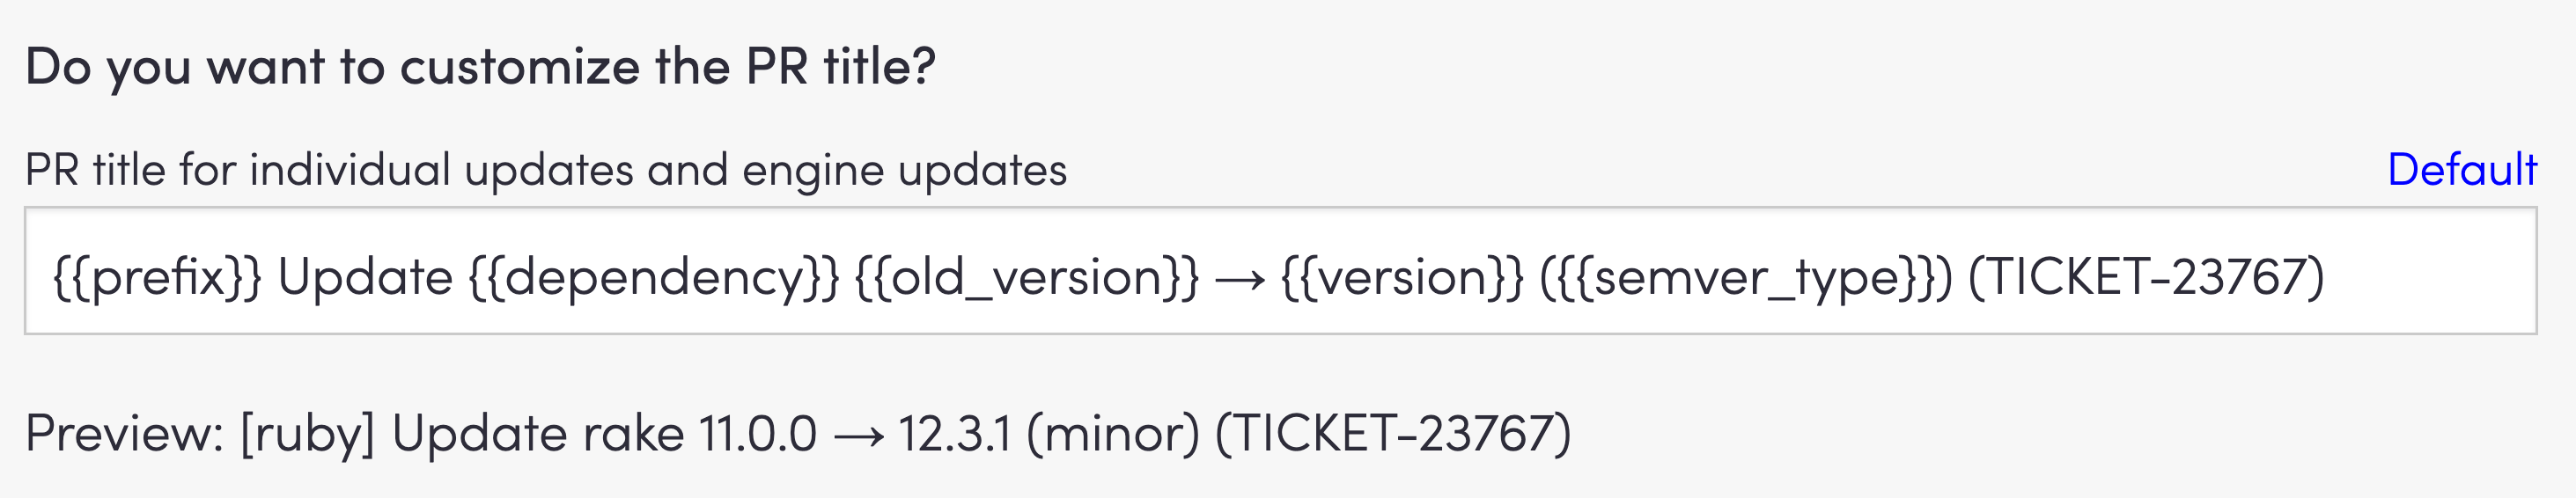This screenshot has height=498, width=2576.
Task: Click the arrow symbol in the title template
Action: (1240, 279)
